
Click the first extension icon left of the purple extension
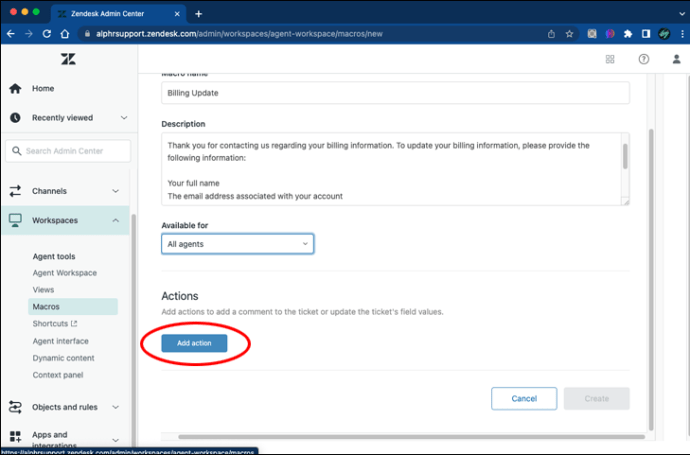(x=592, y=34)
